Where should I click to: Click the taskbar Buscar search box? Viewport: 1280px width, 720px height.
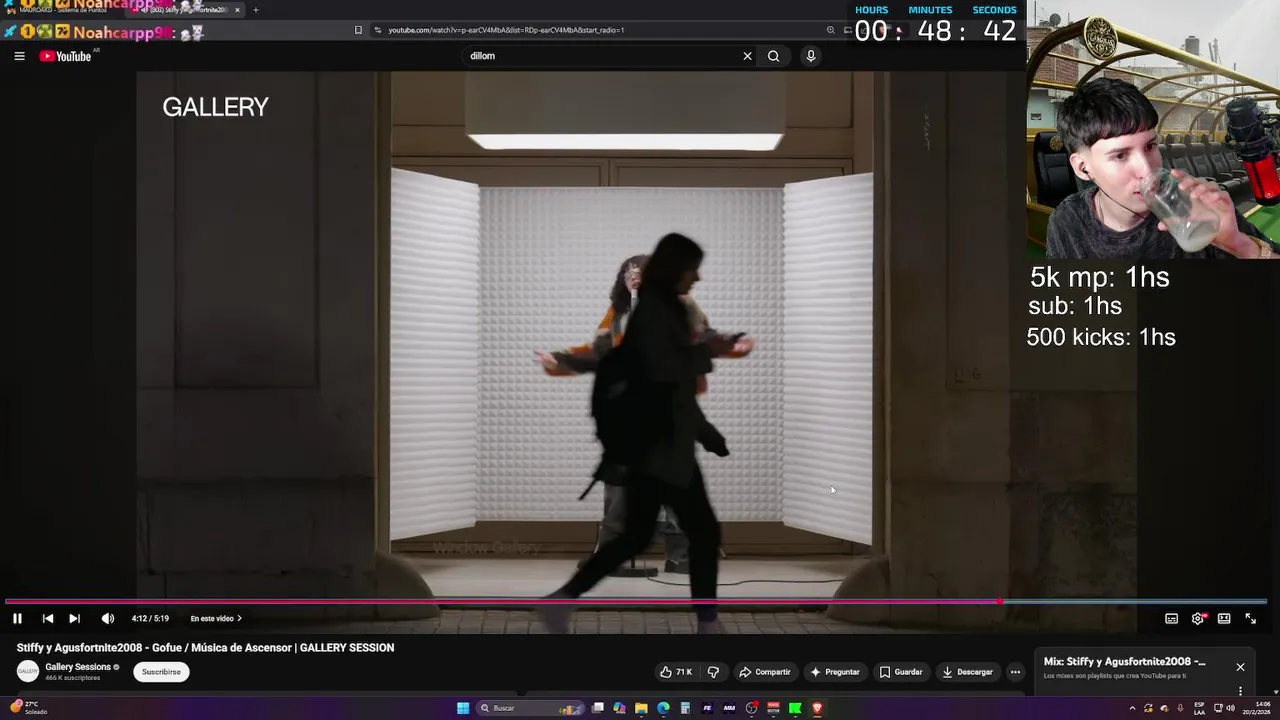click(530, 708)
